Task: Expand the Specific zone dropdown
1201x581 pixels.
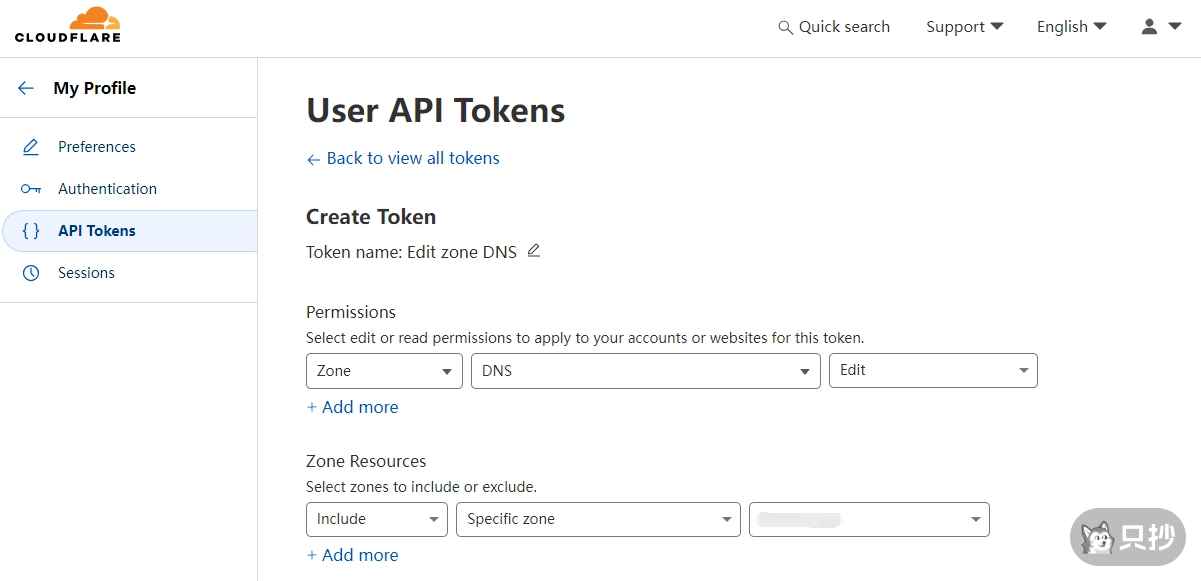Action: click(598, 519)
